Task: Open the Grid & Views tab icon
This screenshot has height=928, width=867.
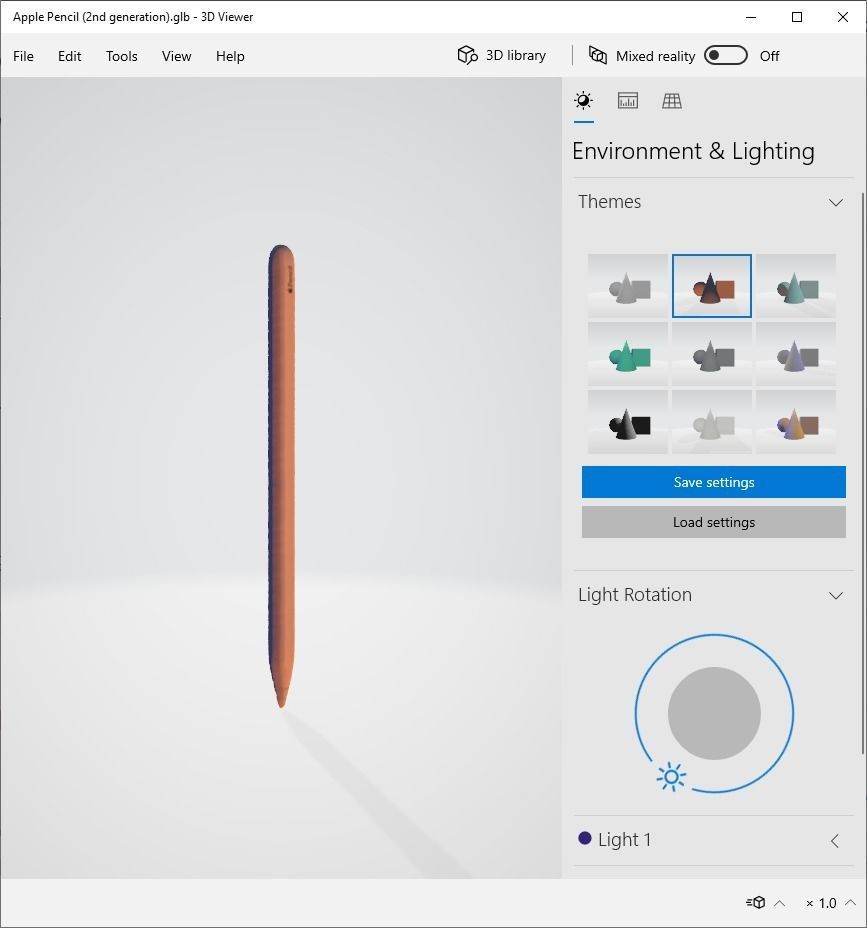Action: 672,101
